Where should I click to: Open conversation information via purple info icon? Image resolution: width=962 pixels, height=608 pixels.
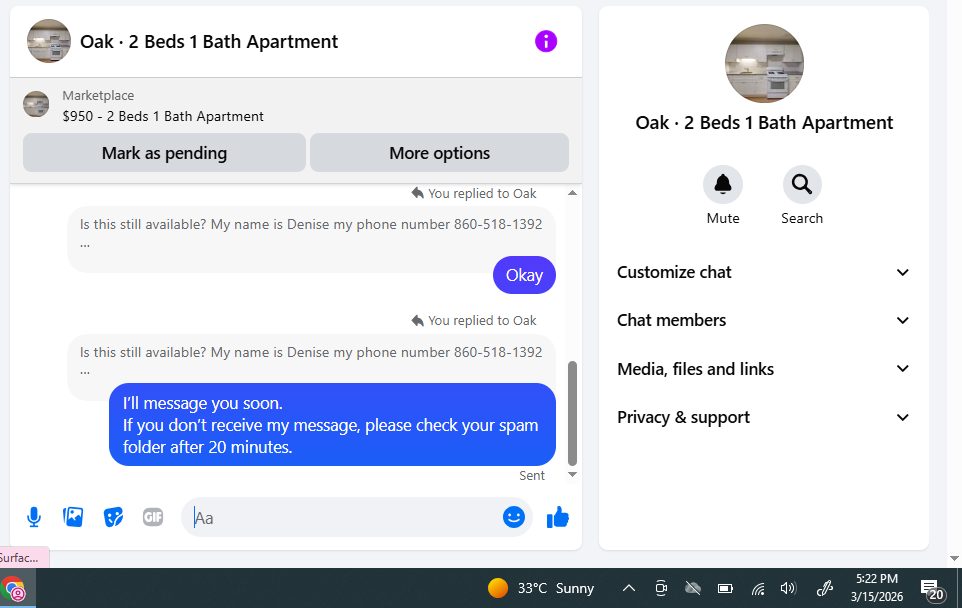545,42
